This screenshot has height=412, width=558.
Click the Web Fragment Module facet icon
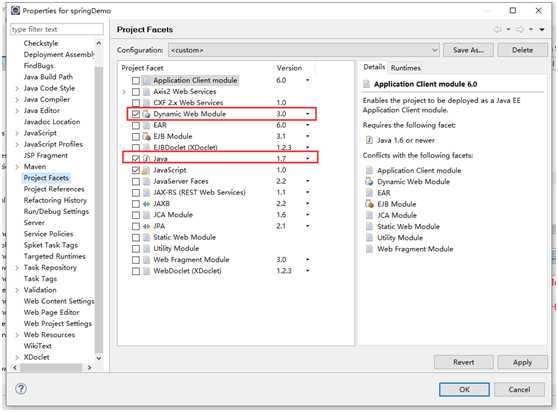(x=146, y=260)
